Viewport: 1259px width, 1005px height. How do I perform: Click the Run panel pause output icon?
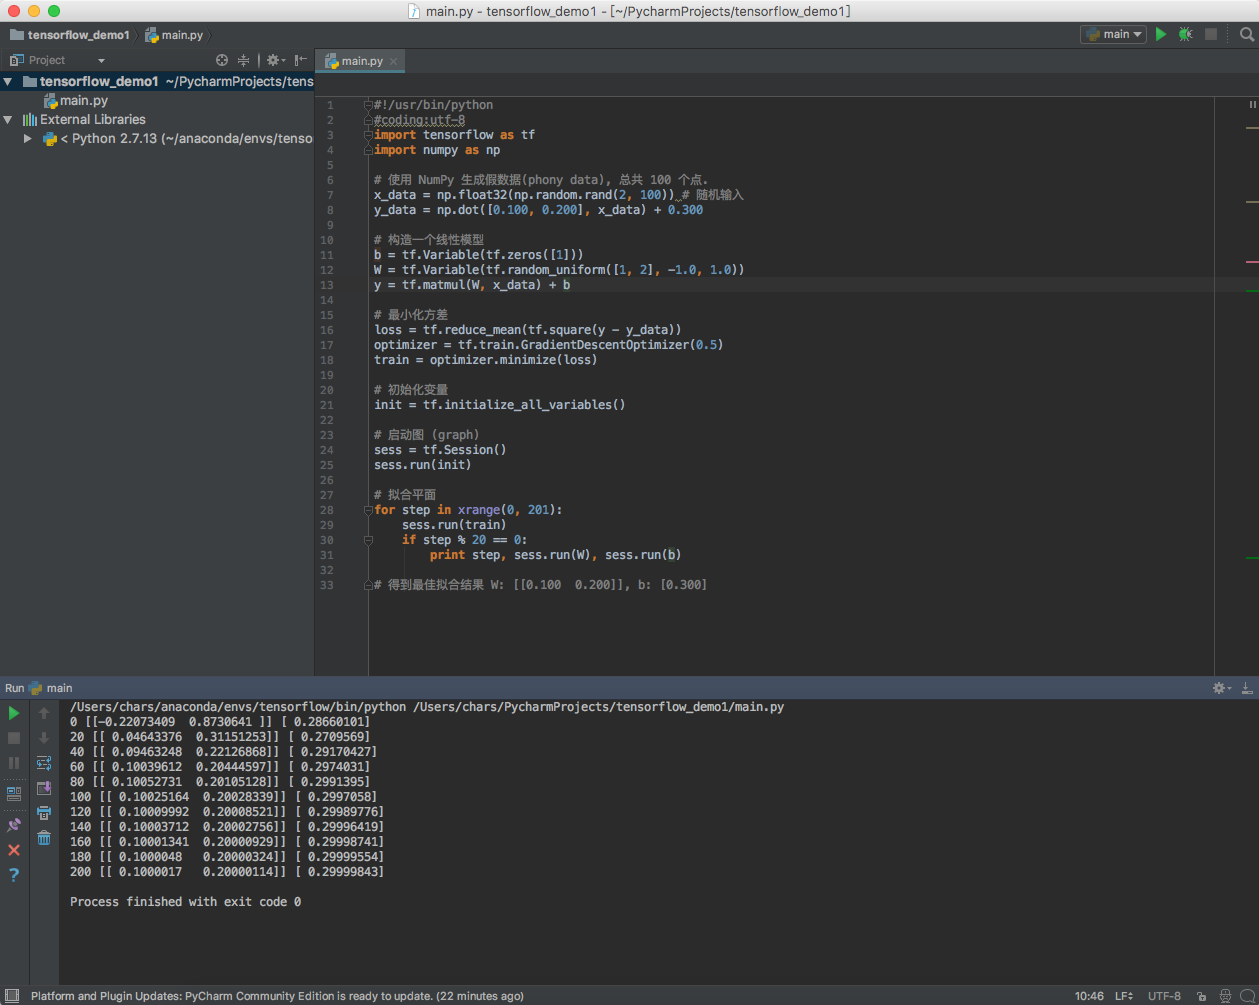14,763
